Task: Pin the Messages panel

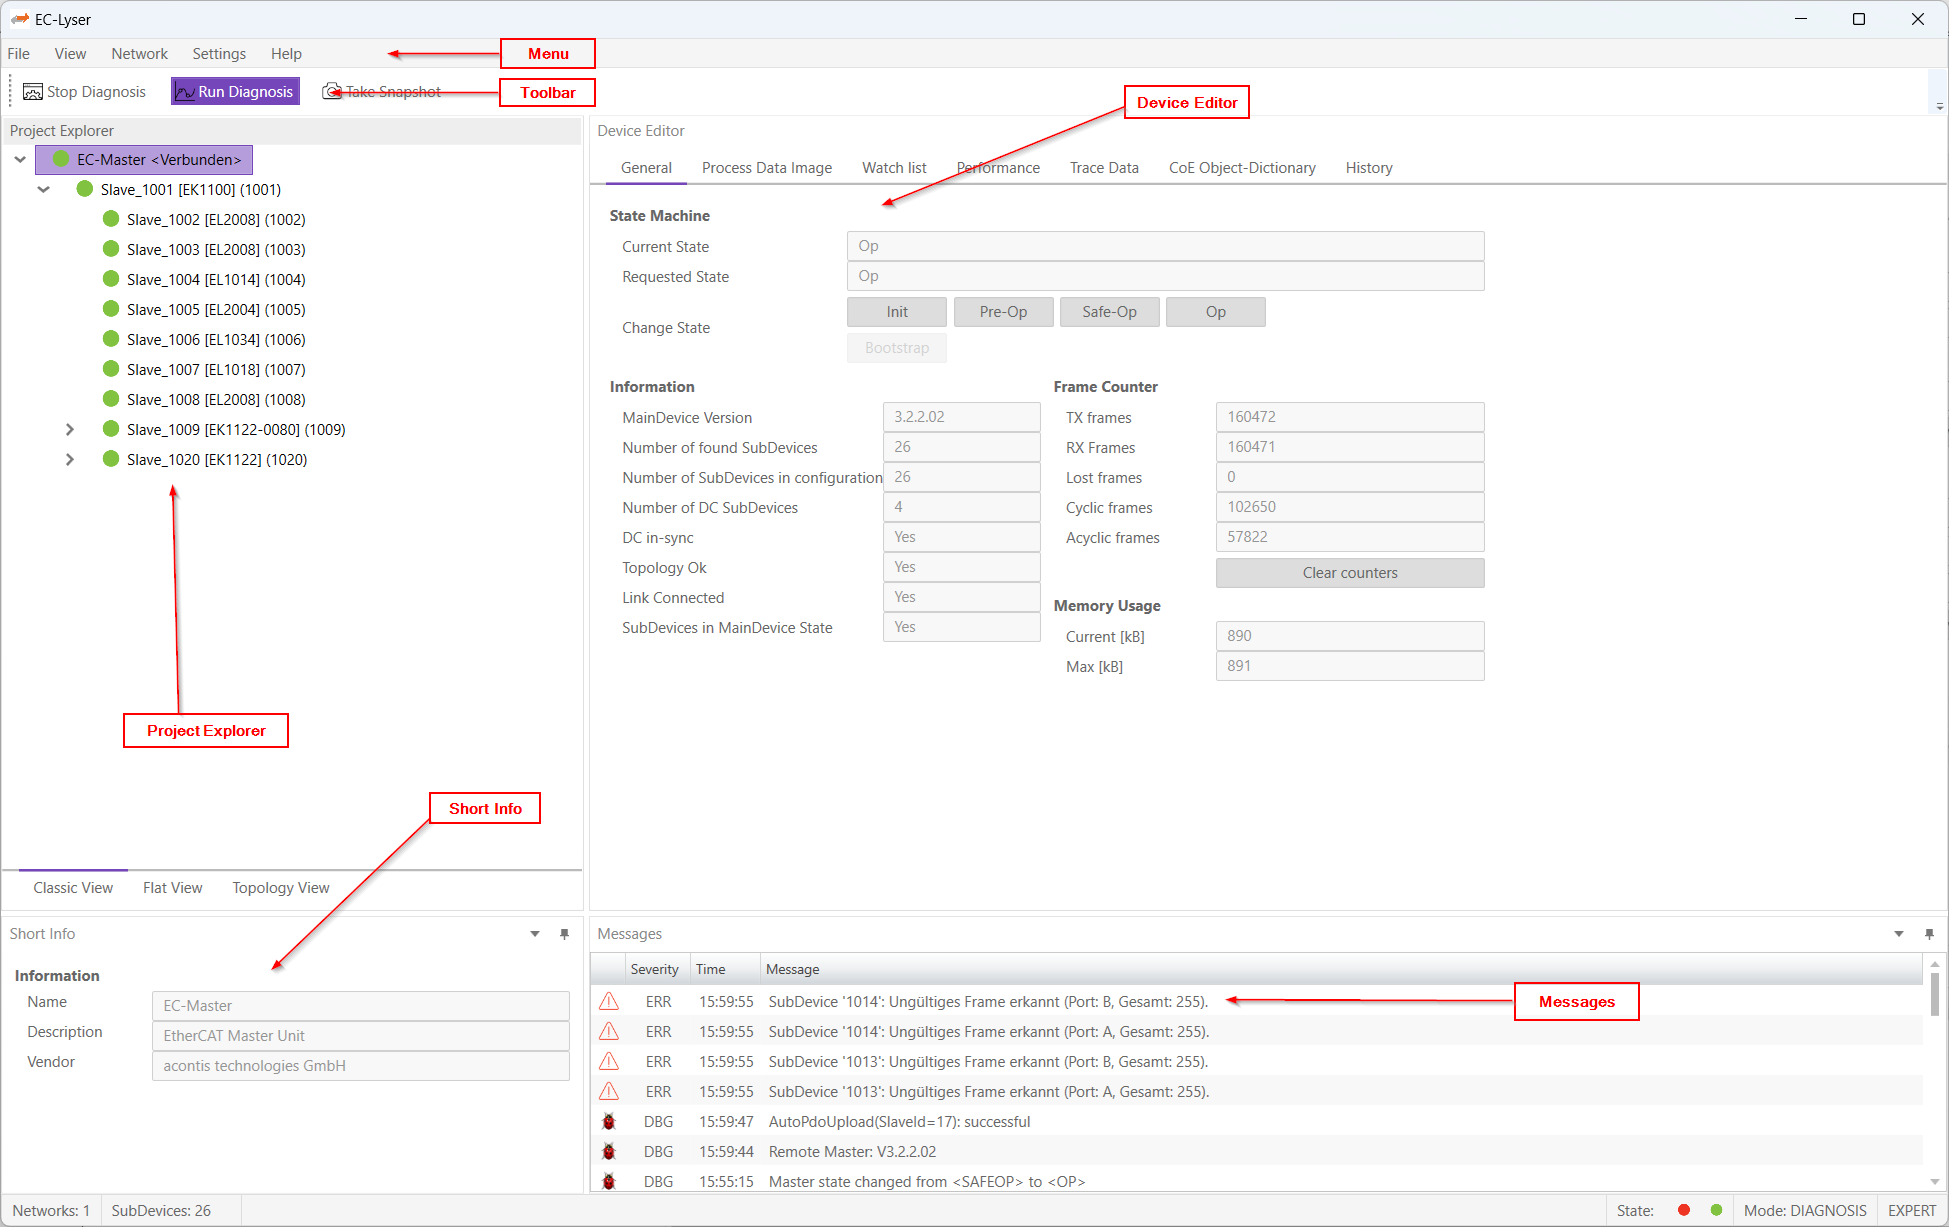Action: [x=1929, y=934]
